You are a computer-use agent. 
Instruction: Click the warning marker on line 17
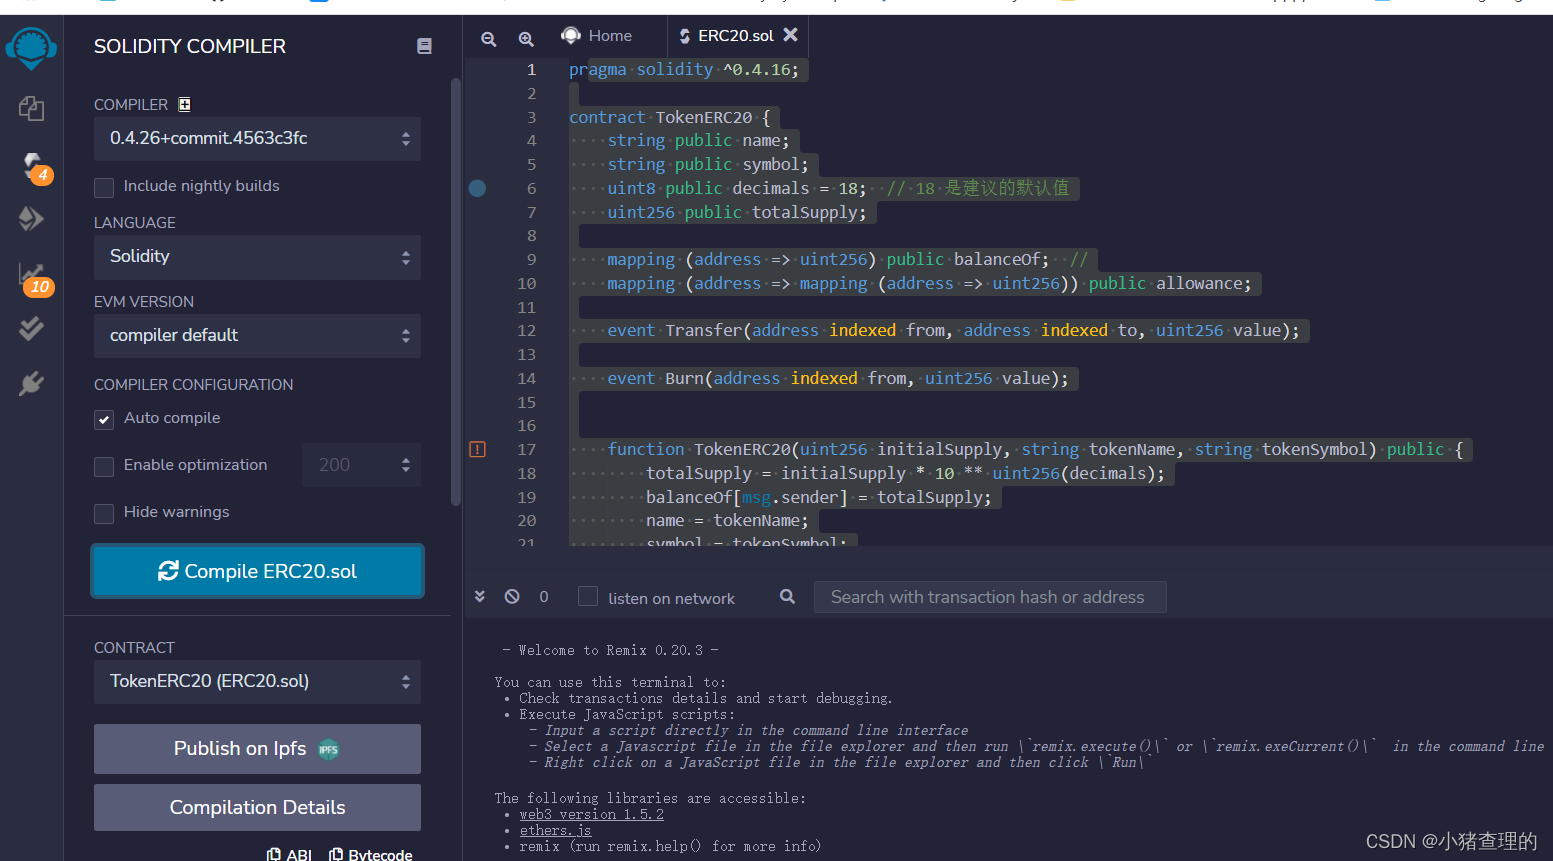point(478,449)
